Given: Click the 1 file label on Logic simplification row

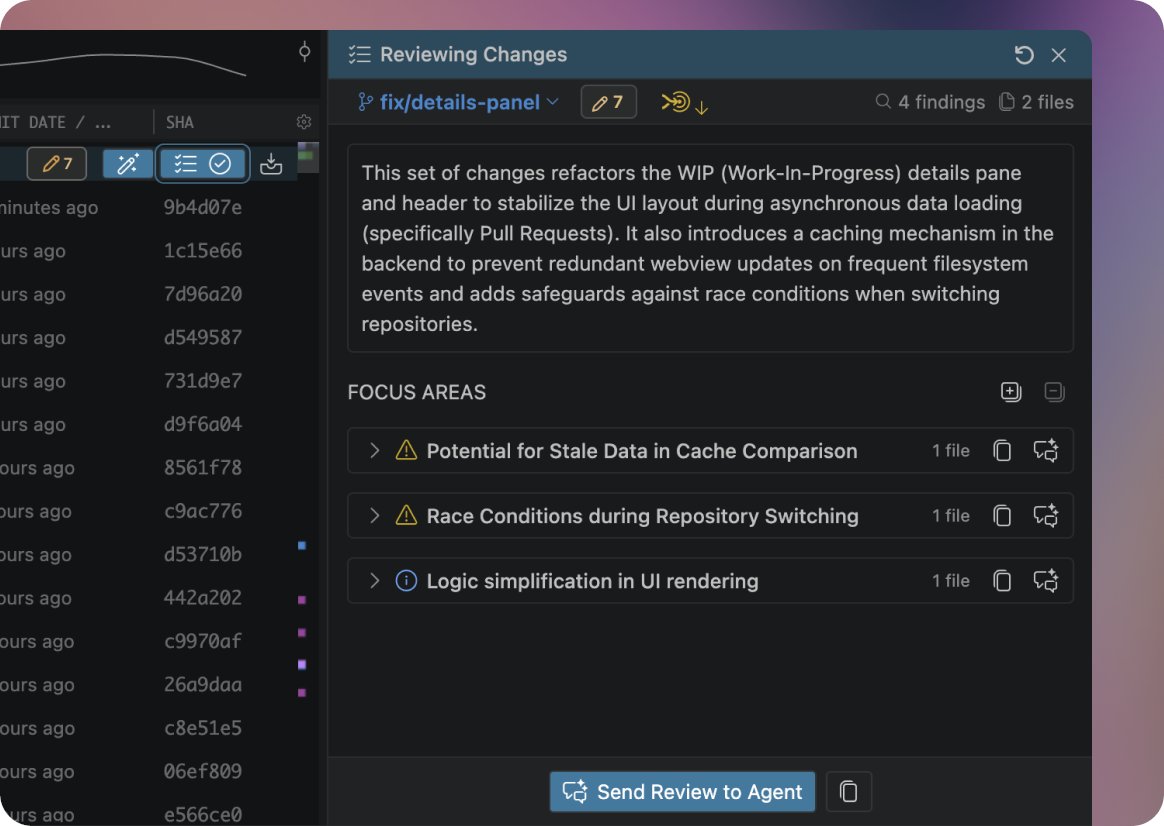Looking at the screenshot, I should click(951, 580).
